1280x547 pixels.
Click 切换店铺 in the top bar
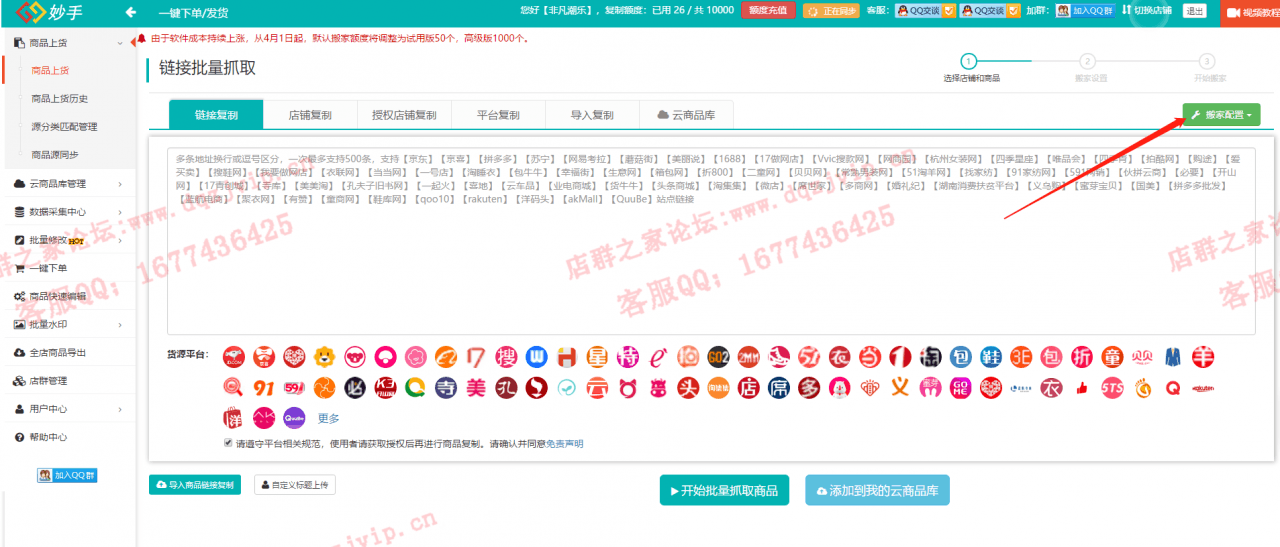[x=1146, y=11]
